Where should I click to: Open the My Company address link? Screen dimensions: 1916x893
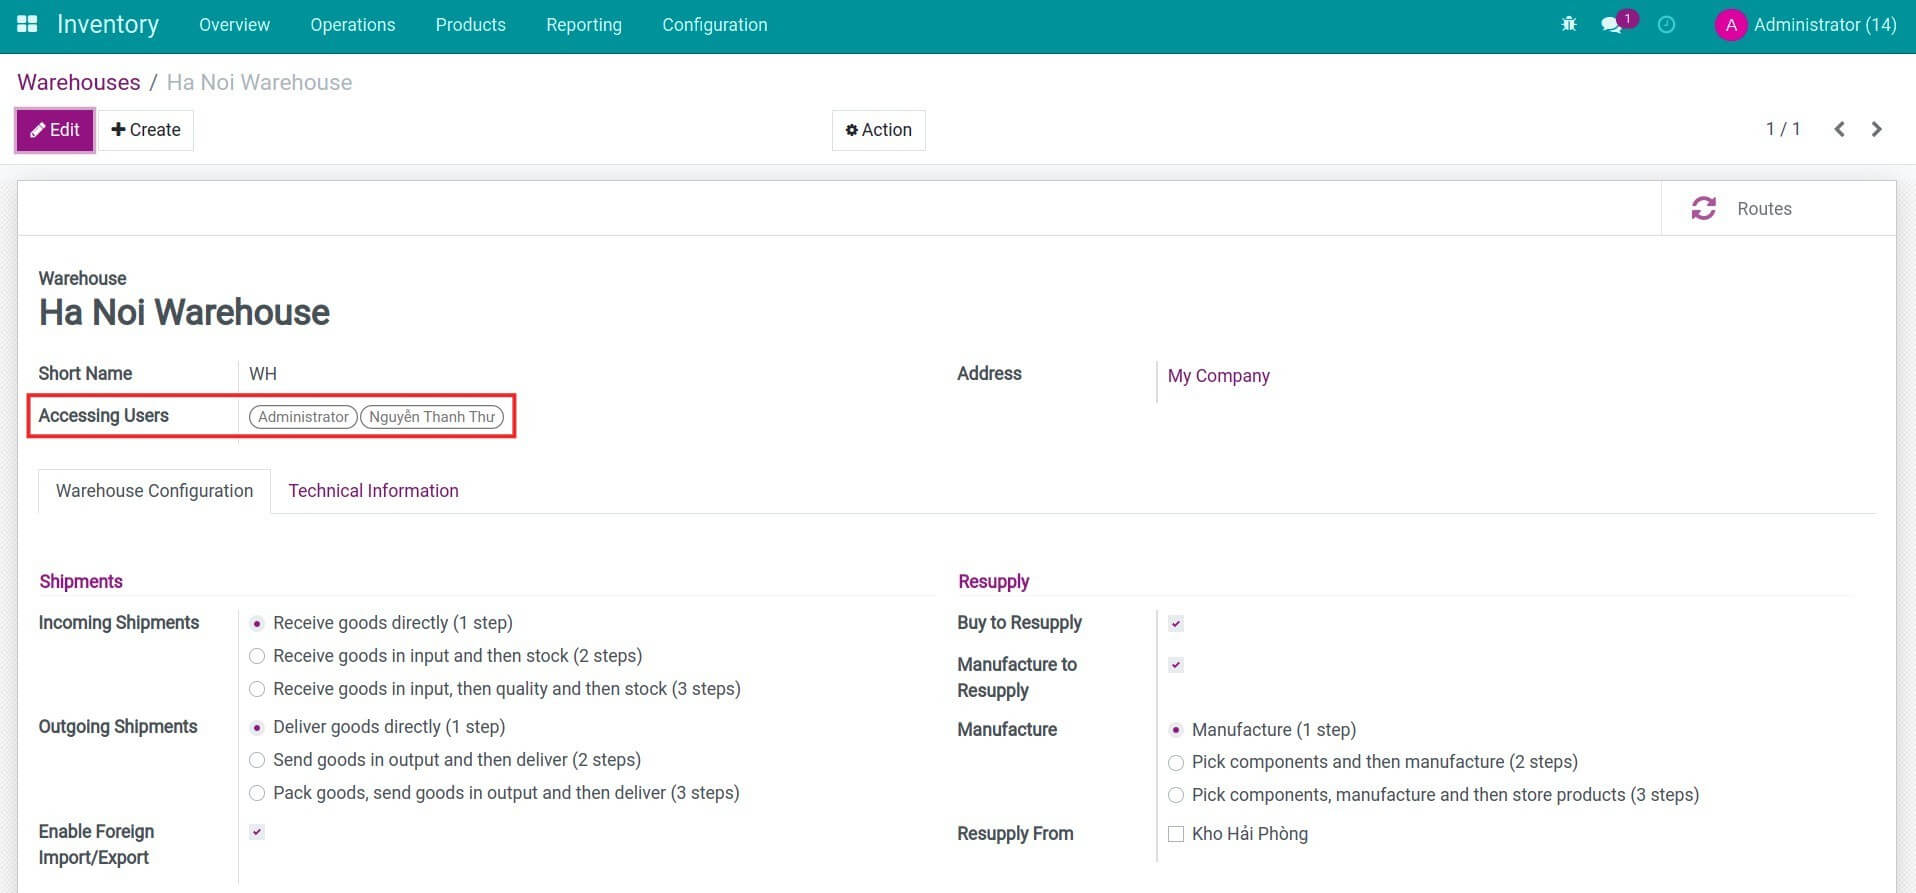coord(1218,376)
